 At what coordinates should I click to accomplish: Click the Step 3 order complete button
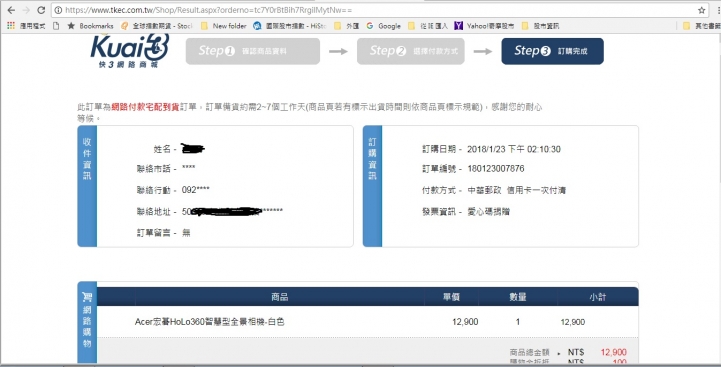click(x=552, y=51)
